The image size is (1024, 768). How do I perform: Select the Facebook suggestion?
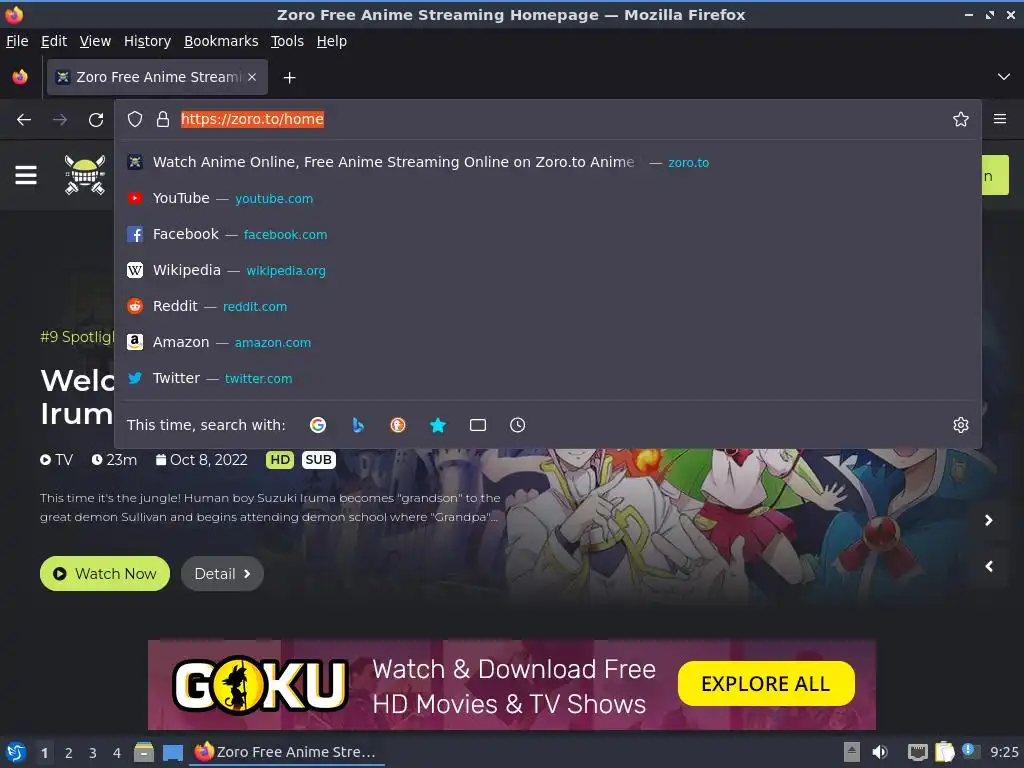coord(547,234)
